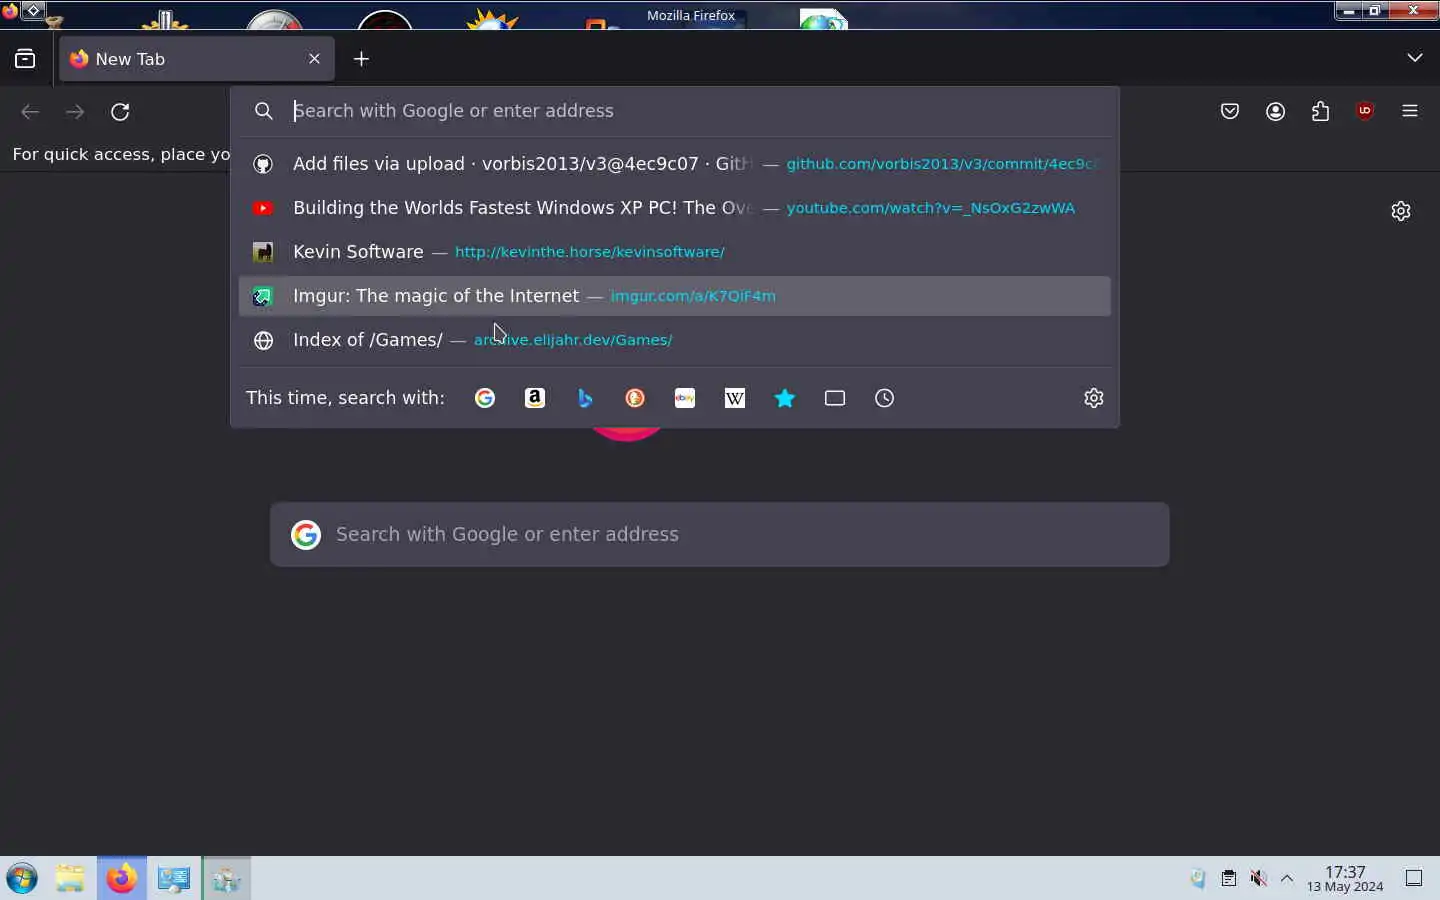Click Firefox icon in taskbar
The width and height of the screenshot is (1440, 900).
tap(122, 879)
